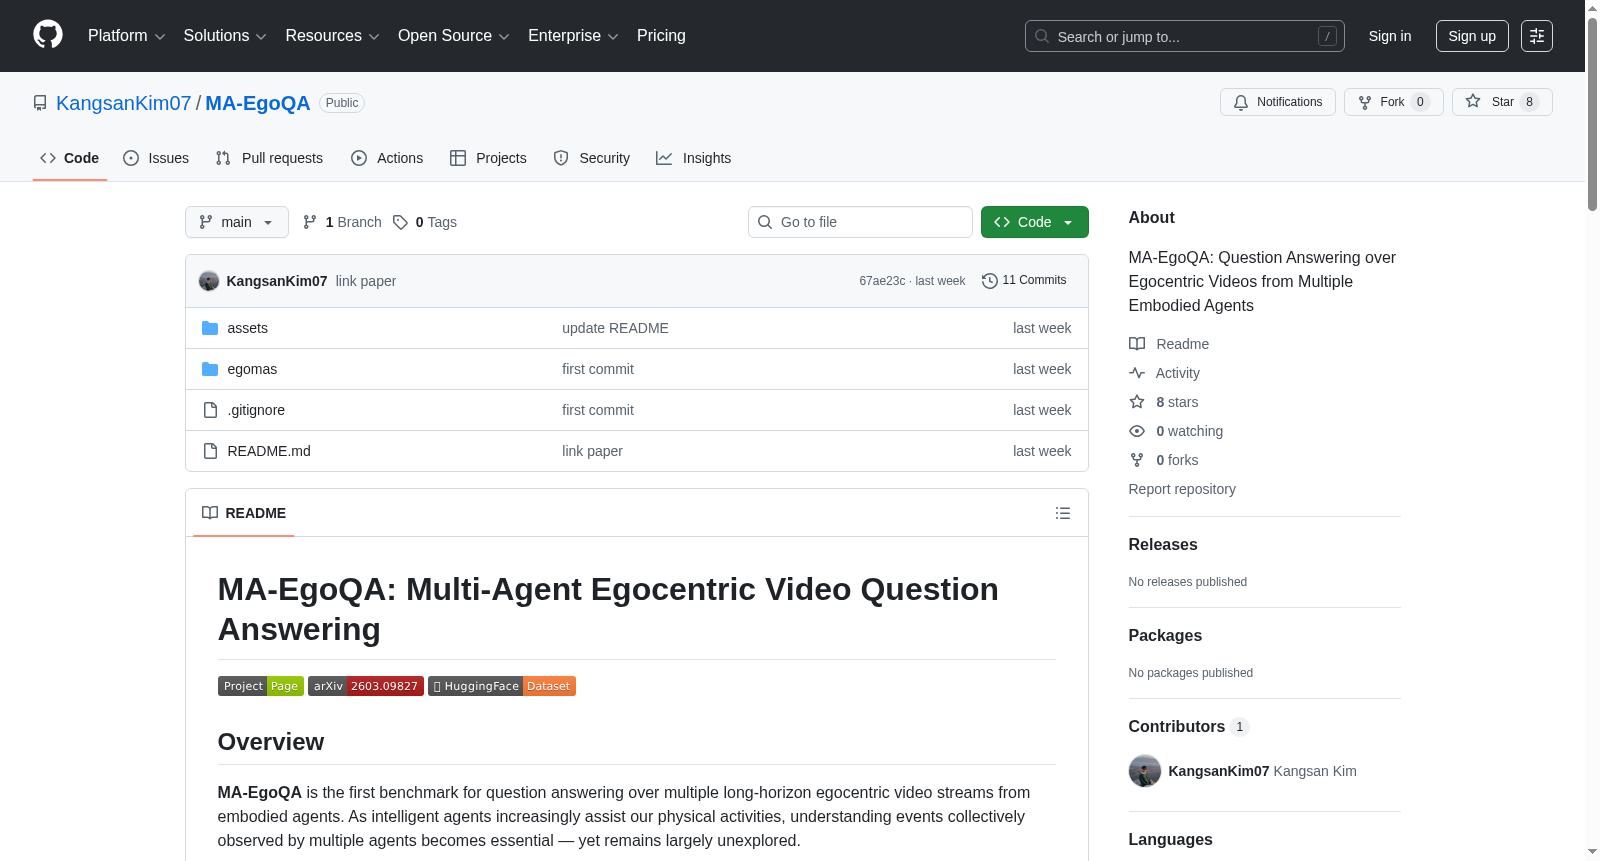Viewport: 1600px width, 861px height.
Task: Click the book icon beside Readme
Action: point(1137,344)
